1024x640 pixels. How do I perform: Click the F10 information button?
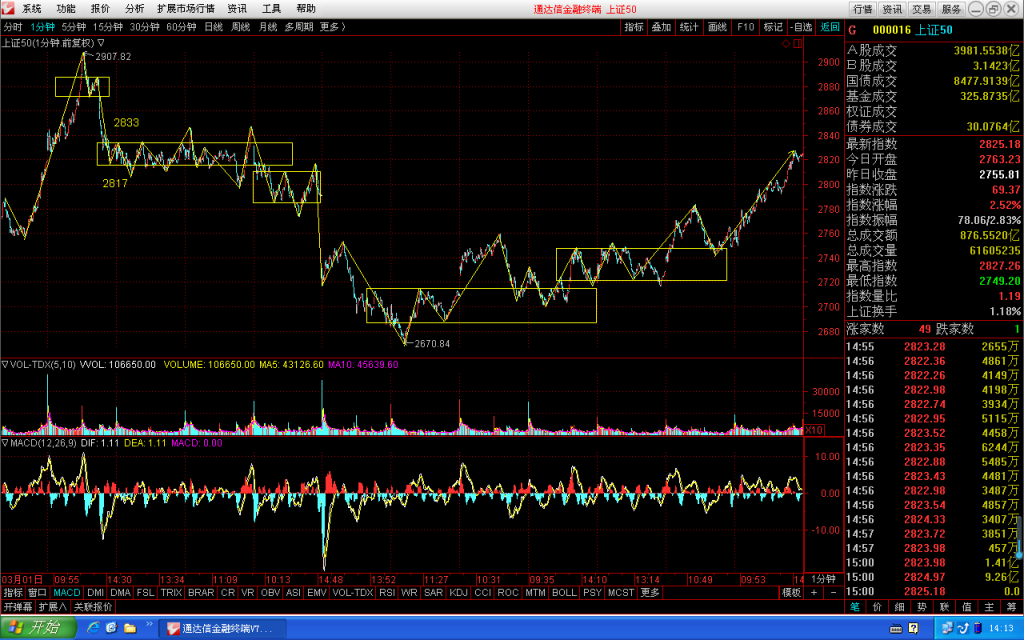pos(746,27)
